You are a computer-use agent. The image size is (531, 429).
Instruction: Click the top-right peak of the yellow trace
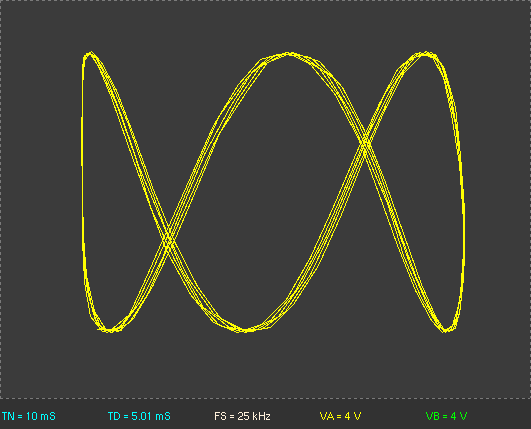point(425,53)
